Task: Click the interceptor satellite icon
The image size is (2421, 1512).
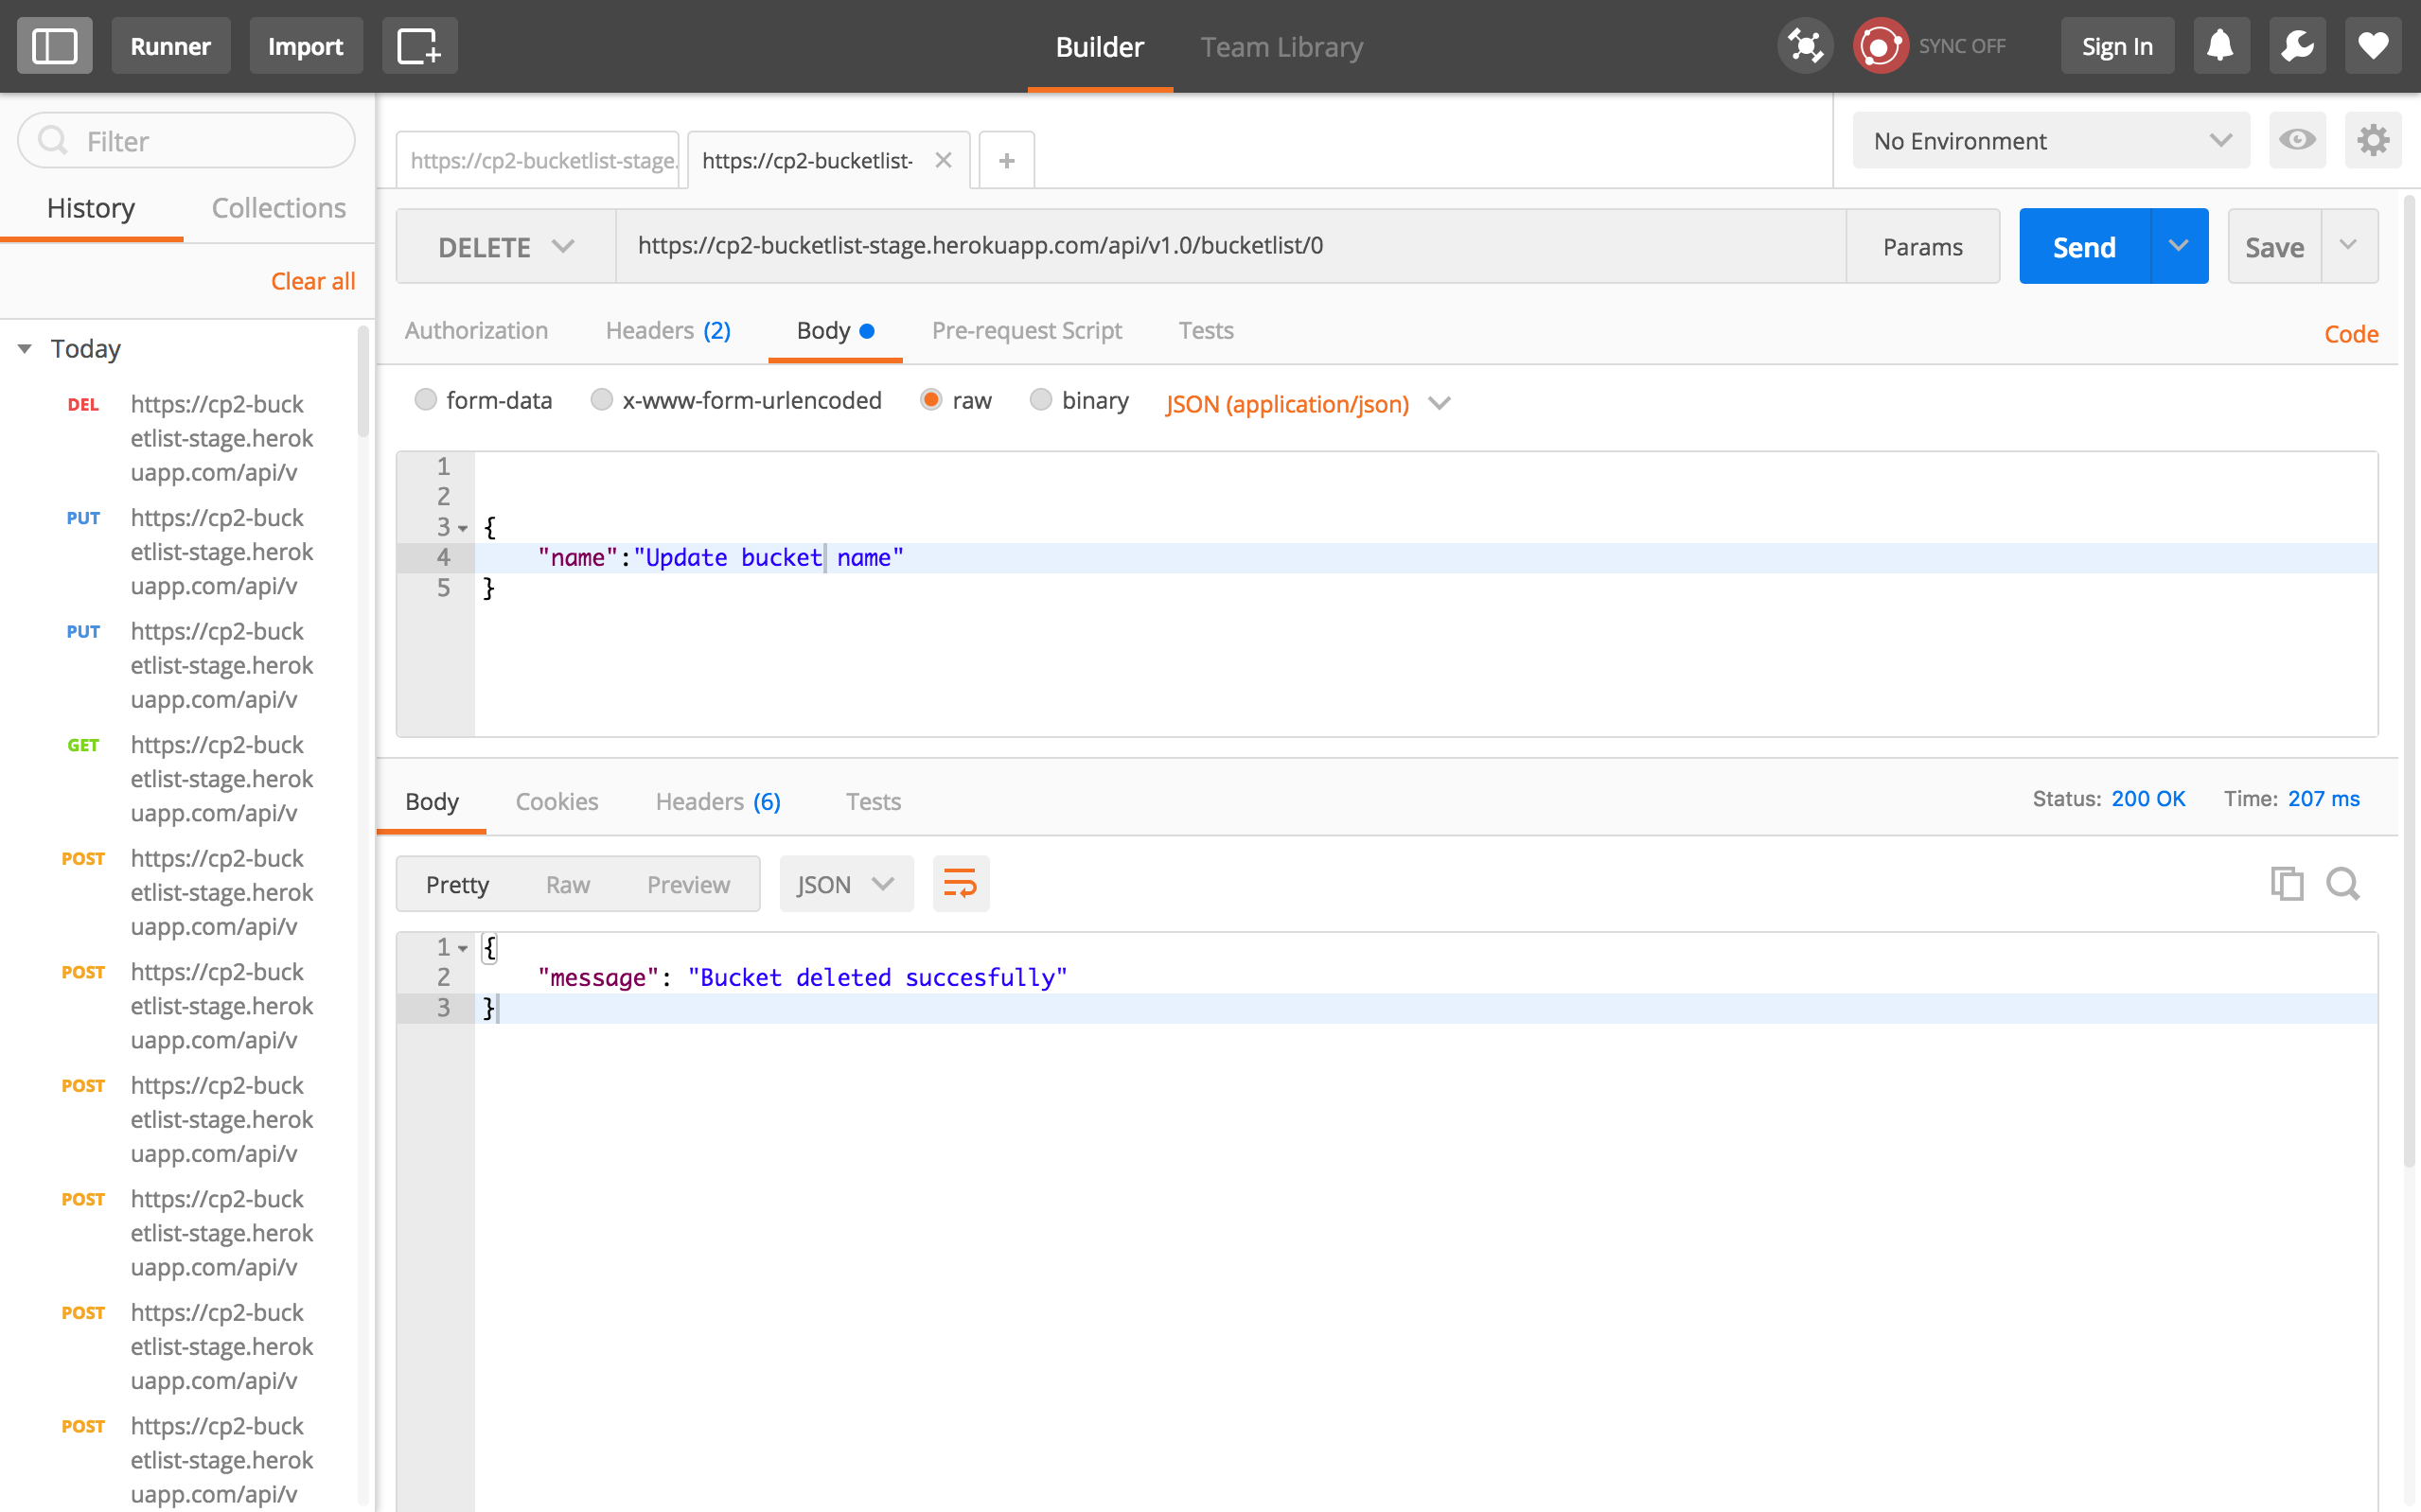Action: pyautogui.click(x=1804, y=46)
